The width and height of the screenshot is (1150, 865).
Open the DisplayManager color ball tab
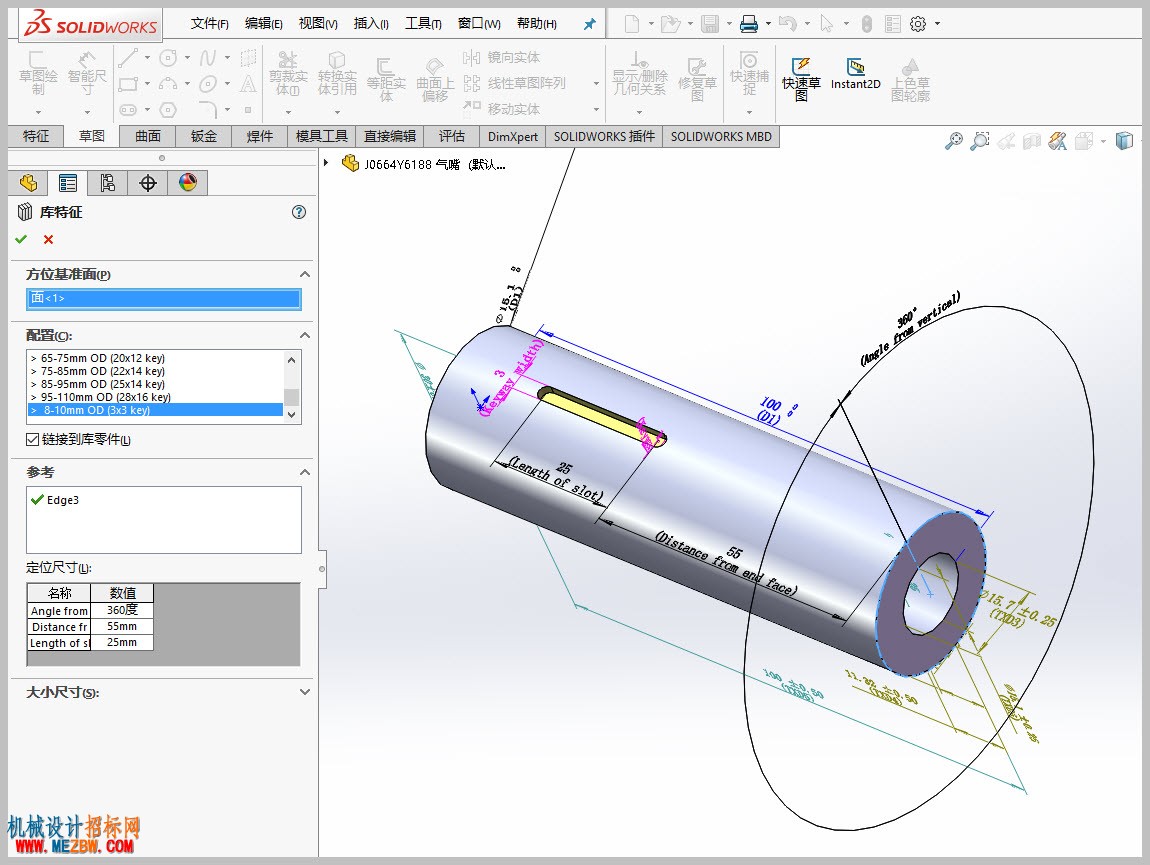[188, 183]
